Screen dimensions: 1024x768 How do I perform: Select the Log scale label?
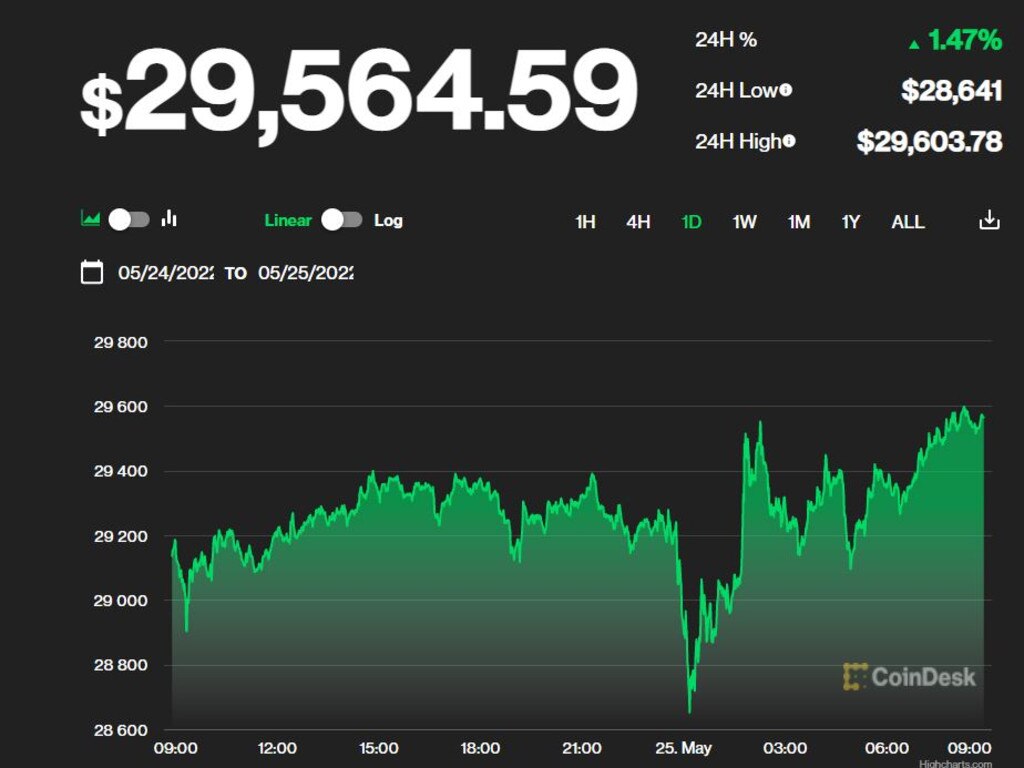(x=388, y=220)
